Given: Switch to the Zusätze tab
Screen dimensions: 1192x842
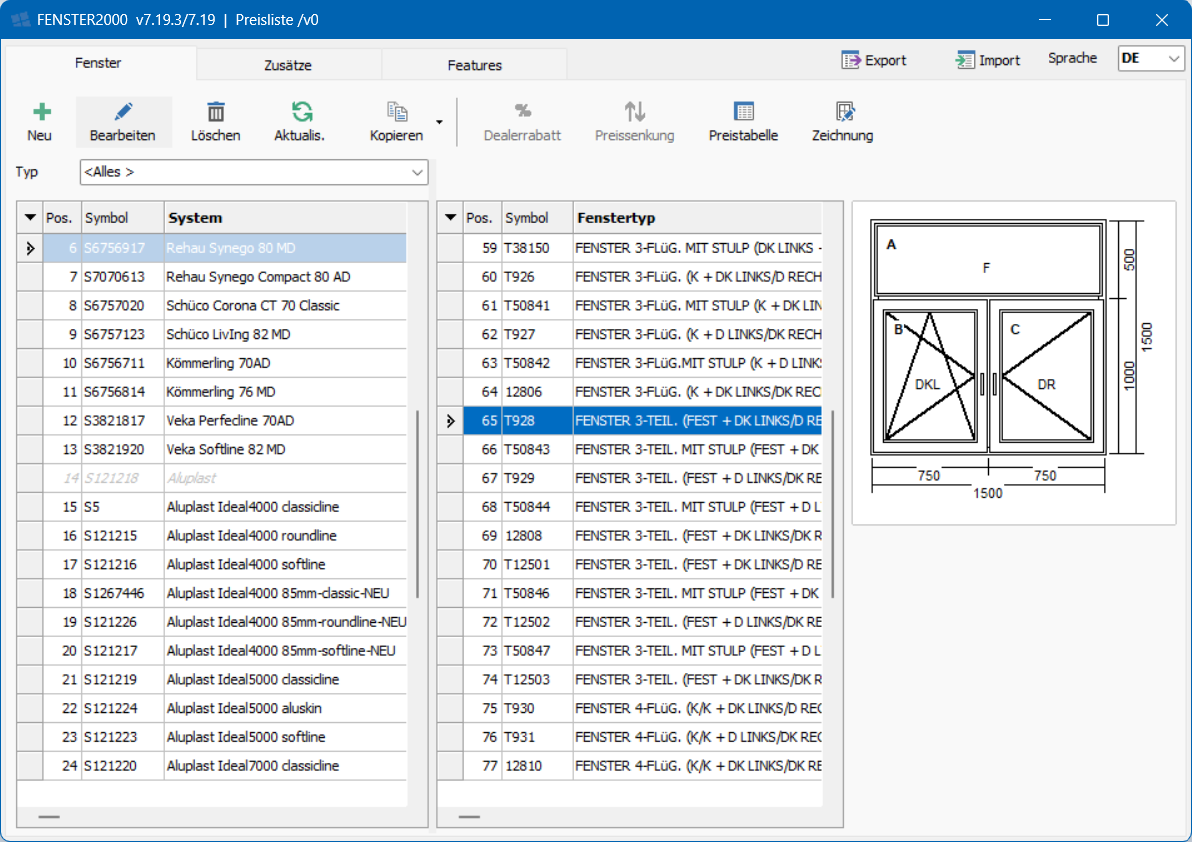Looking at the screenshot, I should (x=288, y=65).
